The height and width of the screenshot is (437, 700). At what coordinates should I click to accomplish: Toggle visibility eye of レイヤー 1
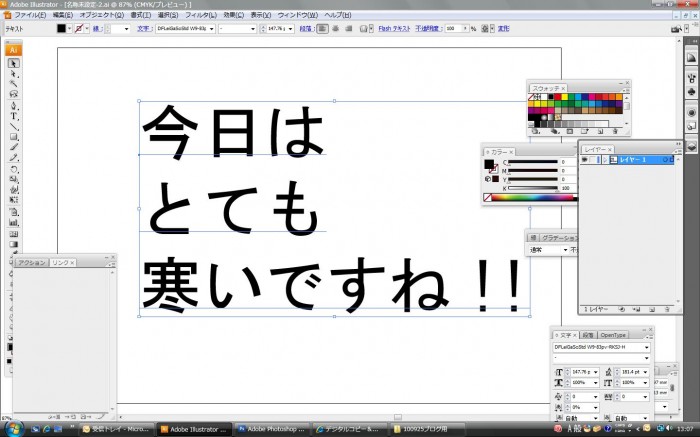[x=584, y=160]
